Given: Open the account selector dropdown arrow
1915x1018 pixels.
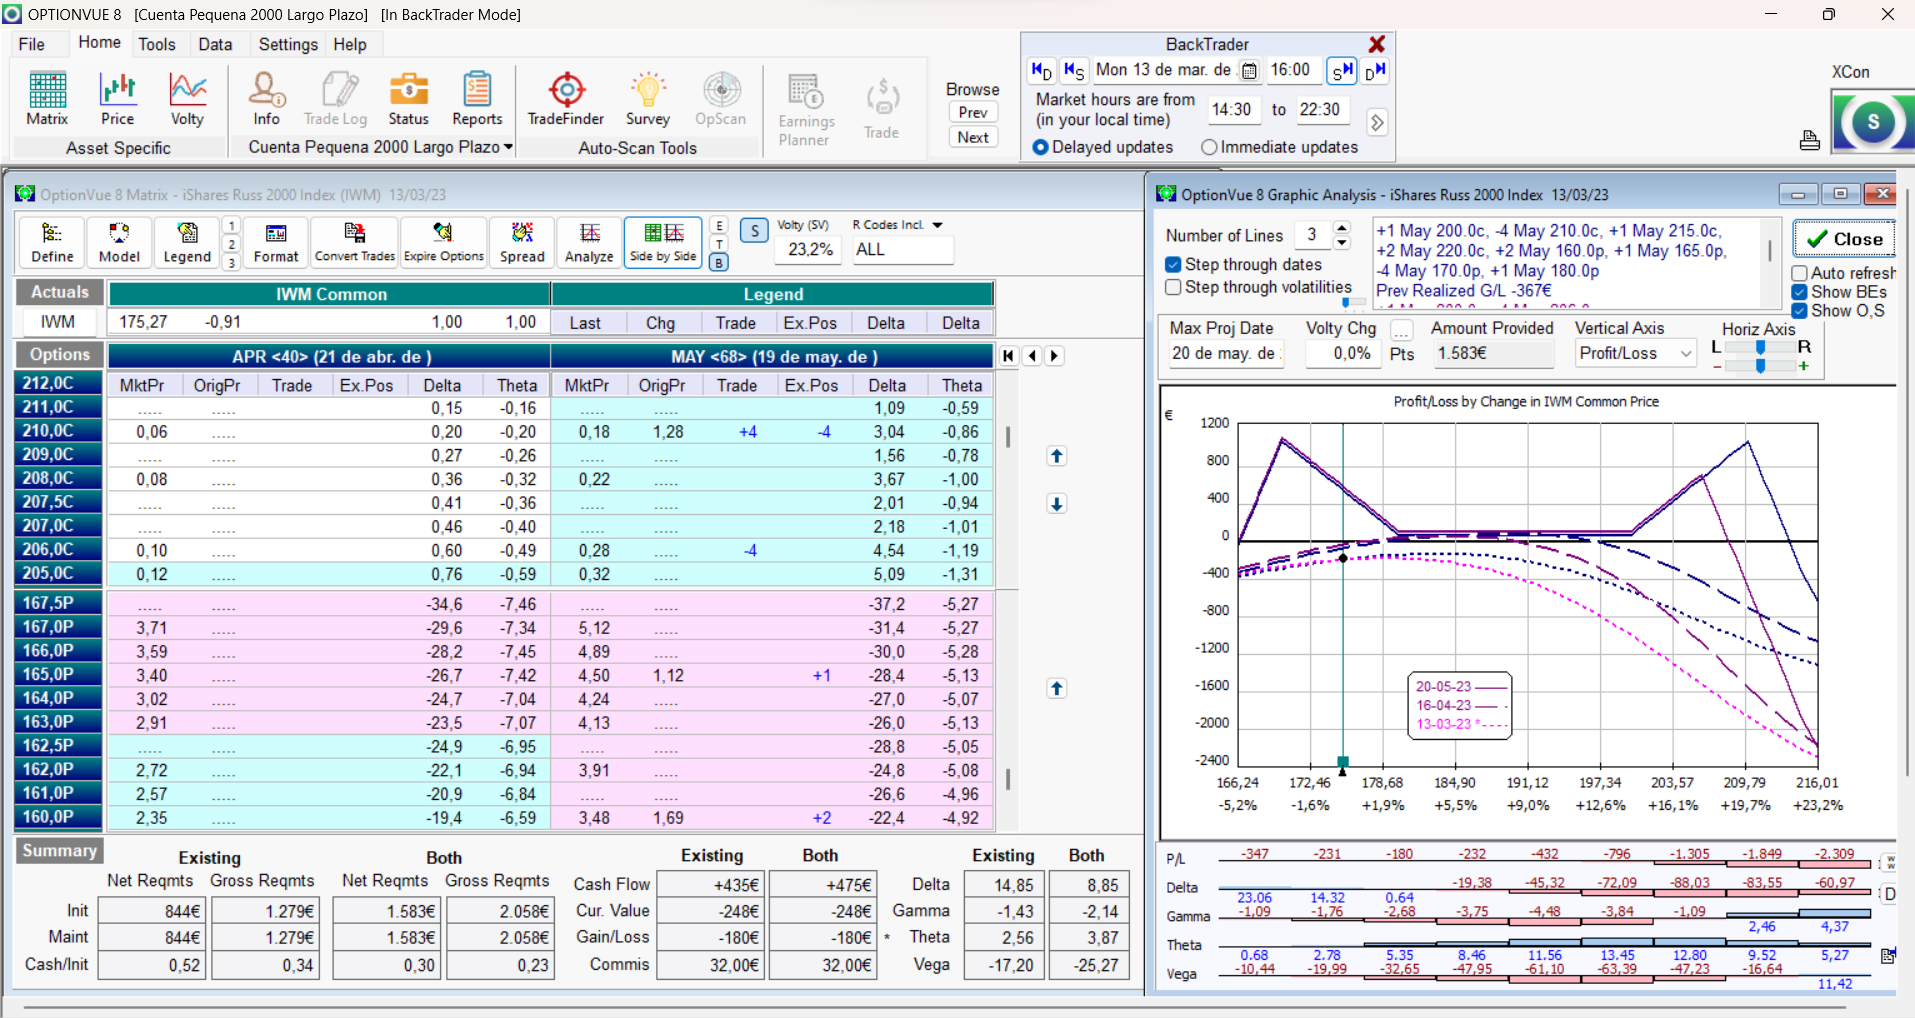Looking at the screenshot, I should pos(508,147).
